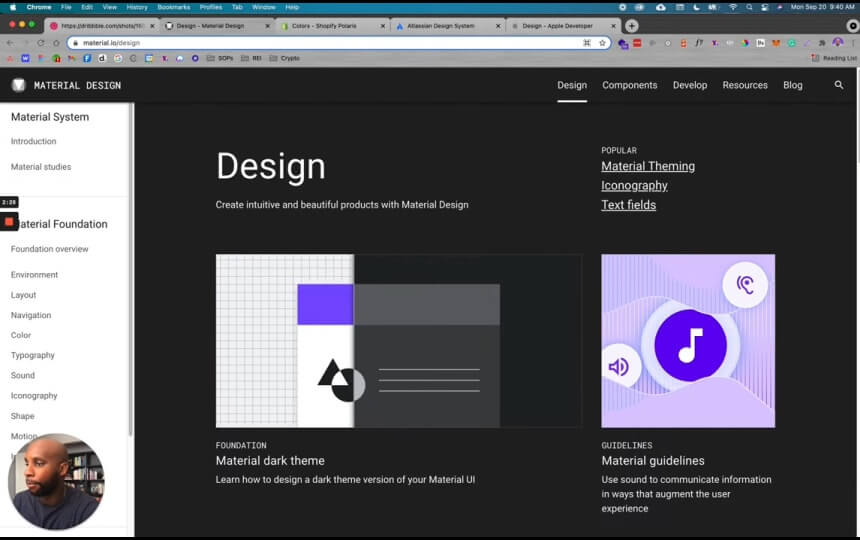Open a new tab with plus button
Viewport: 860px width, 540px height.
631,26
